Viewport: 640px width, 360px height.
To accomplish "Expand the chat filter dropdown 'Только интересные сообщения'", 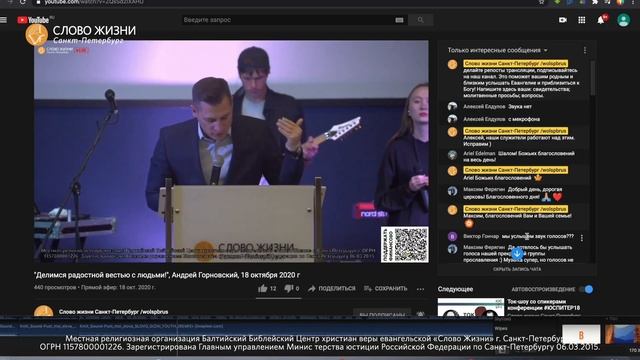I will point(498,50).
